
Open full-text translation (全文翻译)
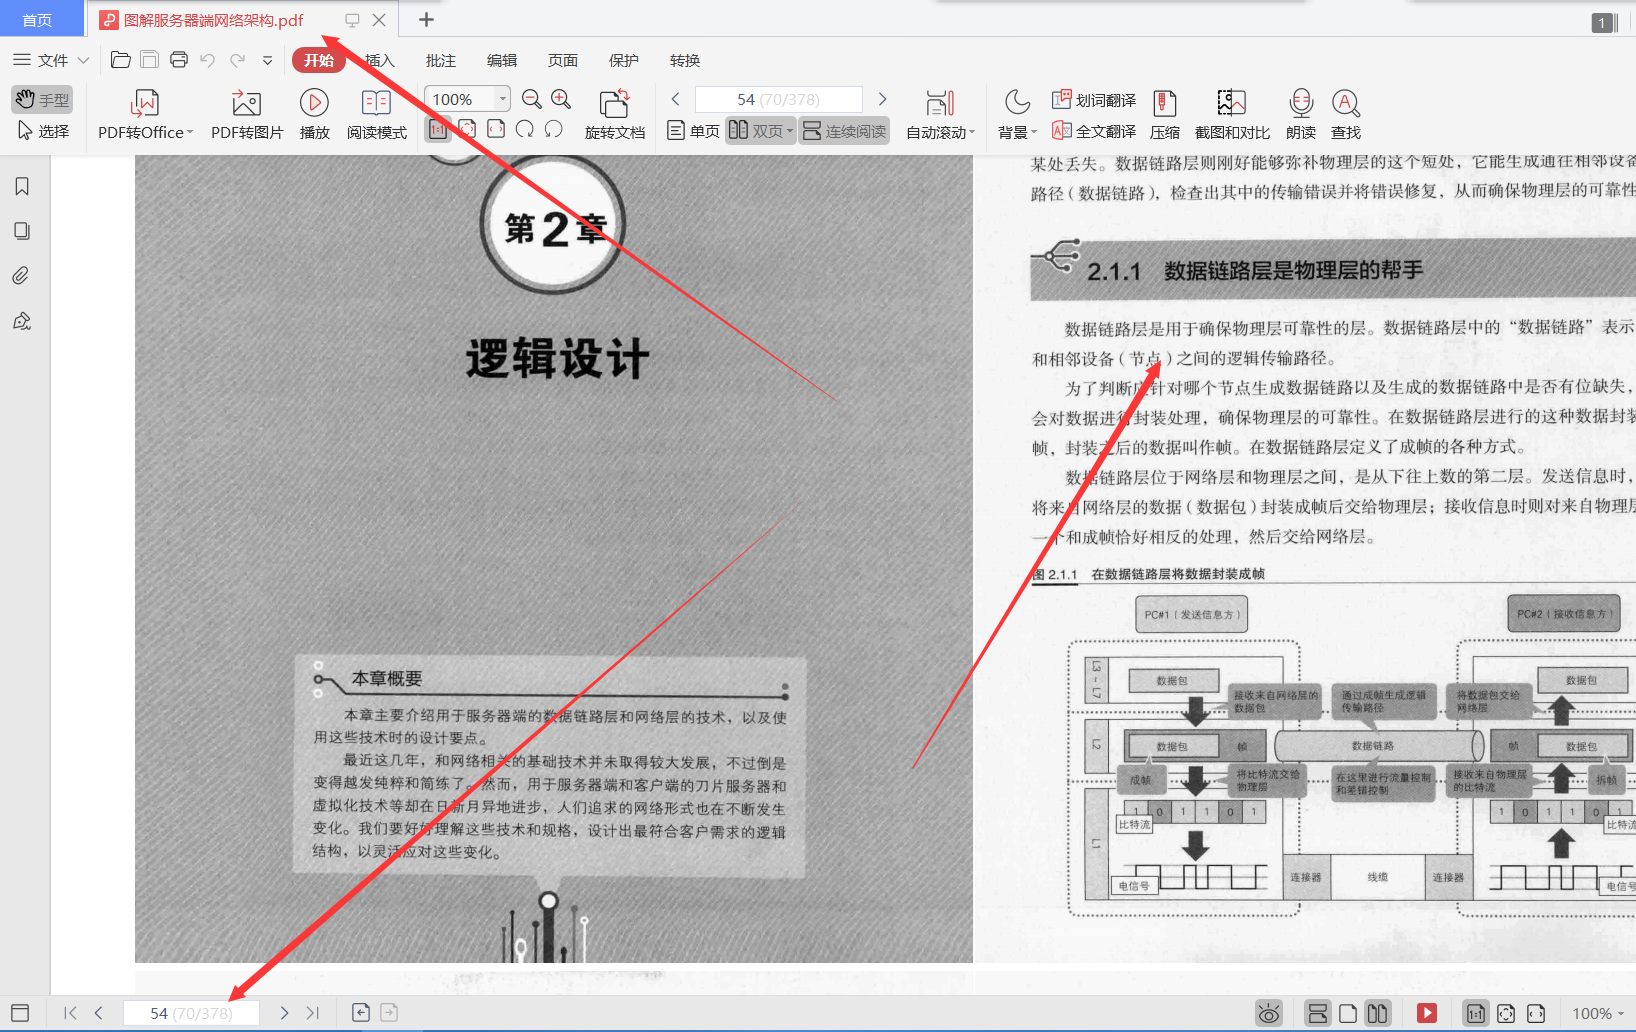click(1094, 131)
